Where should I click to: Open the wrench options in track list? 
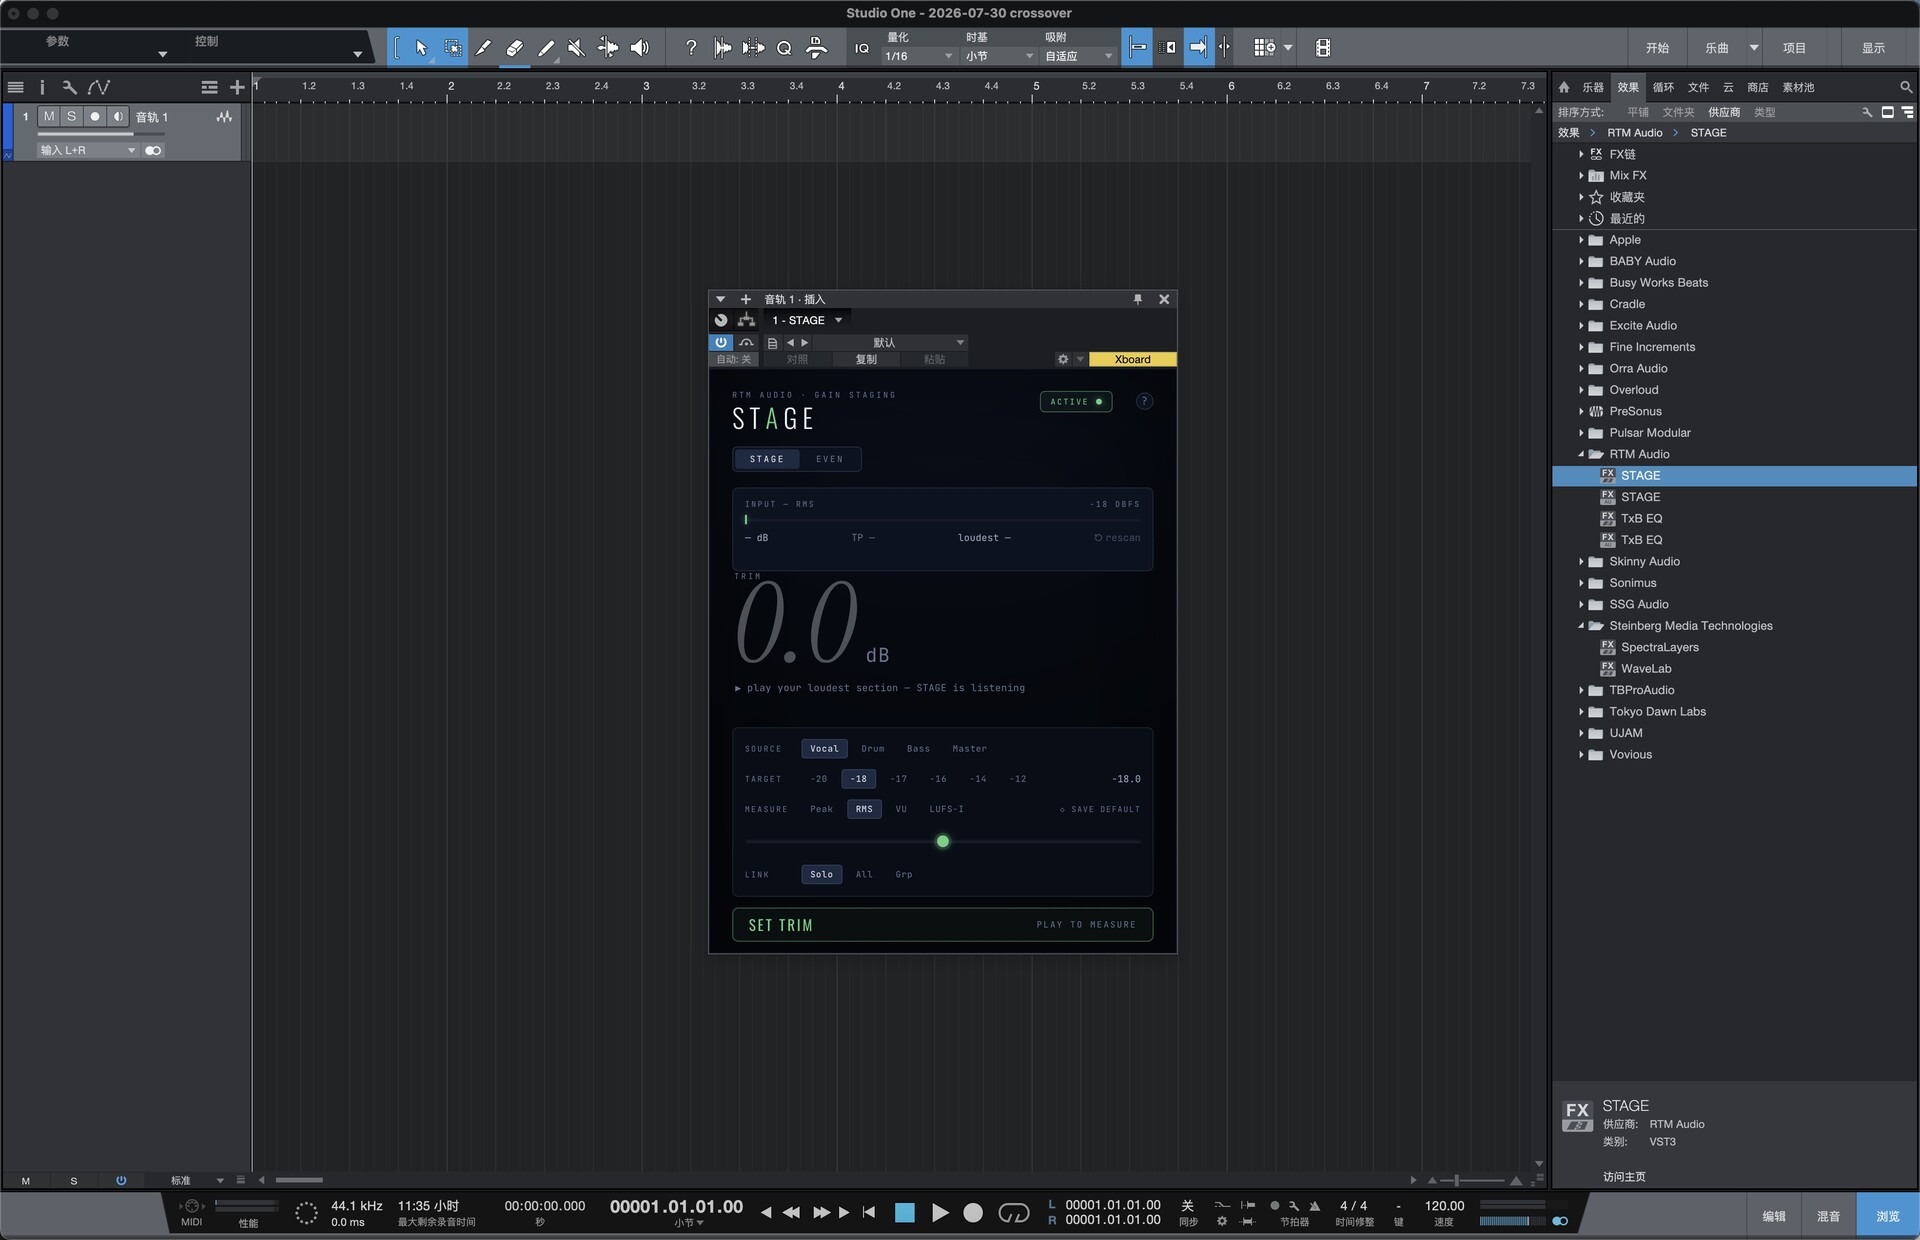pos(69,87)
